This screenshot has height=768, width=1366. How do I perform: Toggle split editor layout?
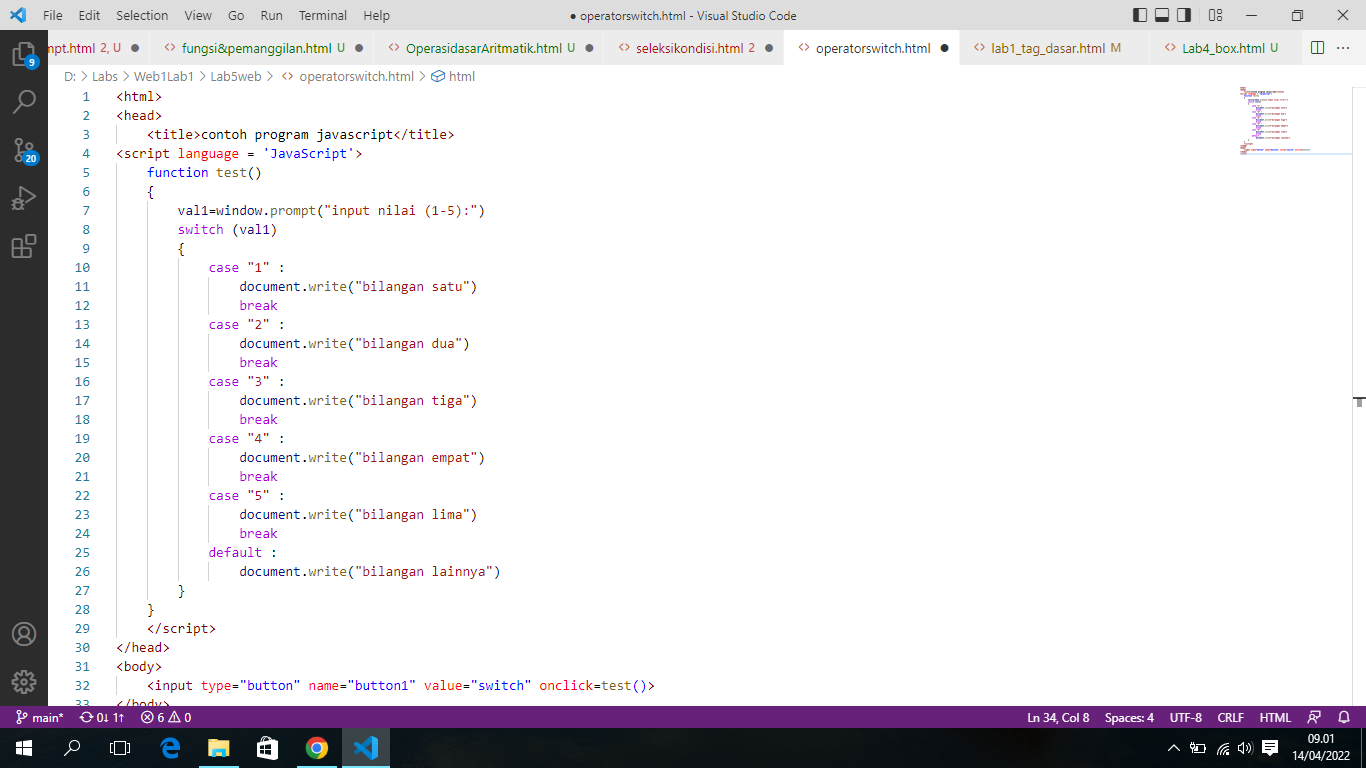(1317, 47)
